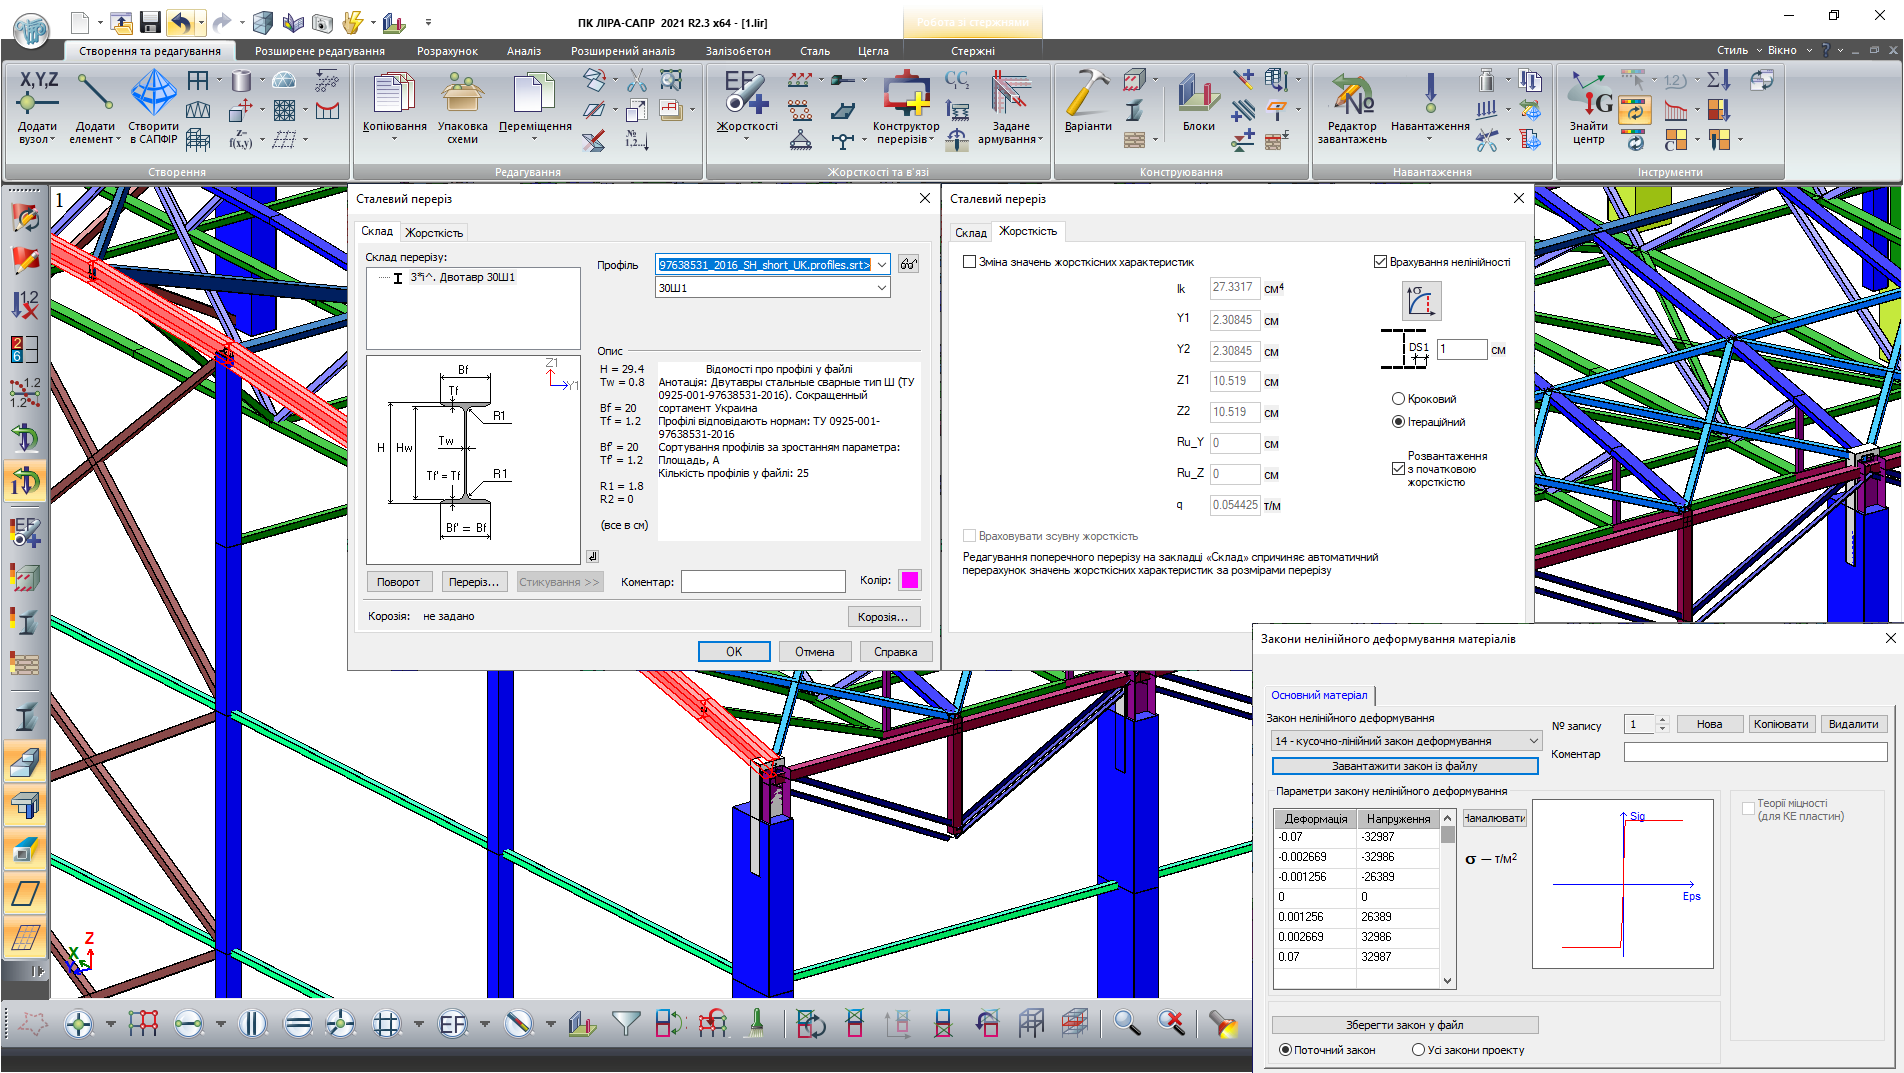Expand the 30Ш1 profile size dropdown

tap(881, 288)
